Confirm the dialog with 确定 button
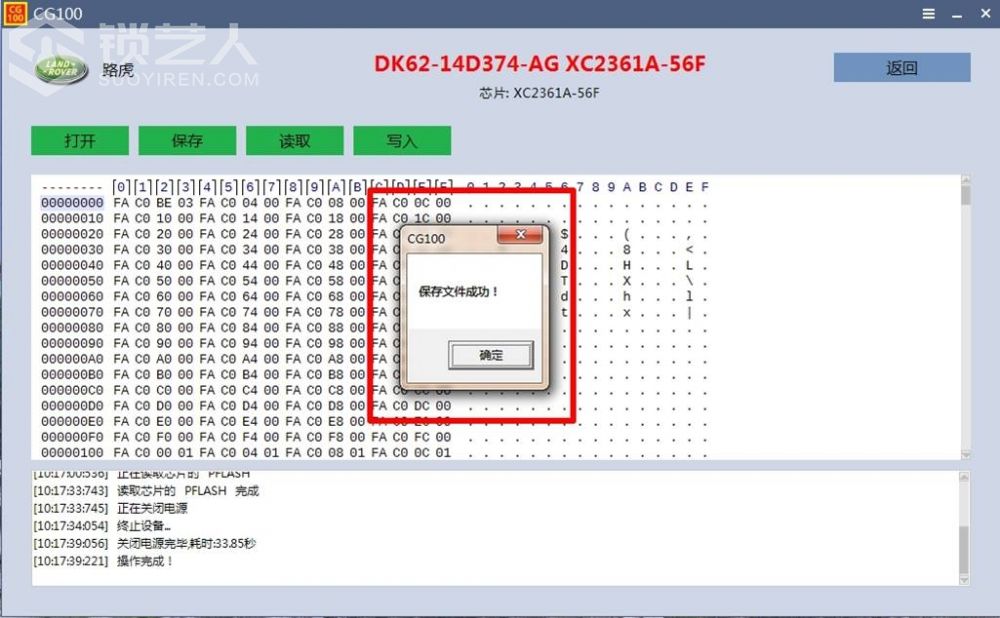Screen dimensions: 1000x618 click(490, 355)
